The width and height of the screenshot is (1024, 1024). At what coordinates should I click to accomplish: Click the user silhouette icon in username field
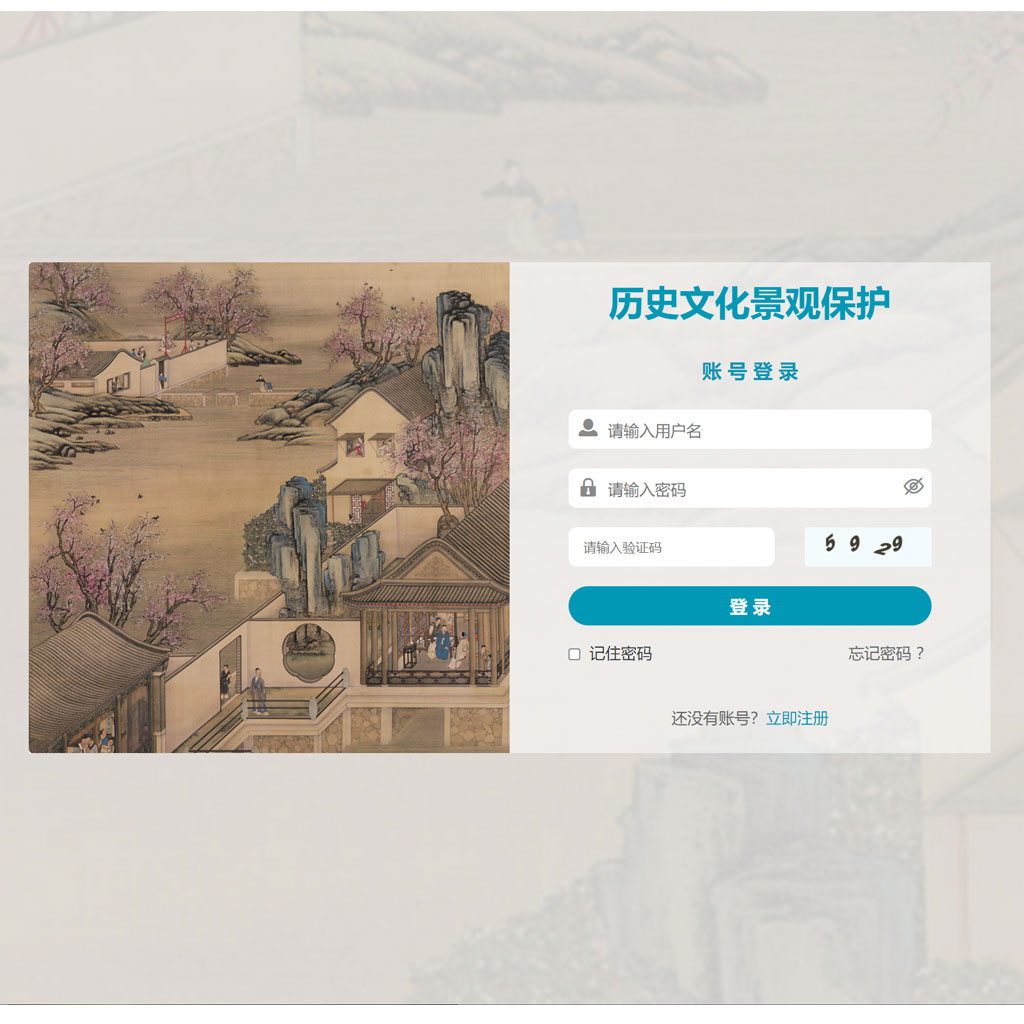point(588,428)
